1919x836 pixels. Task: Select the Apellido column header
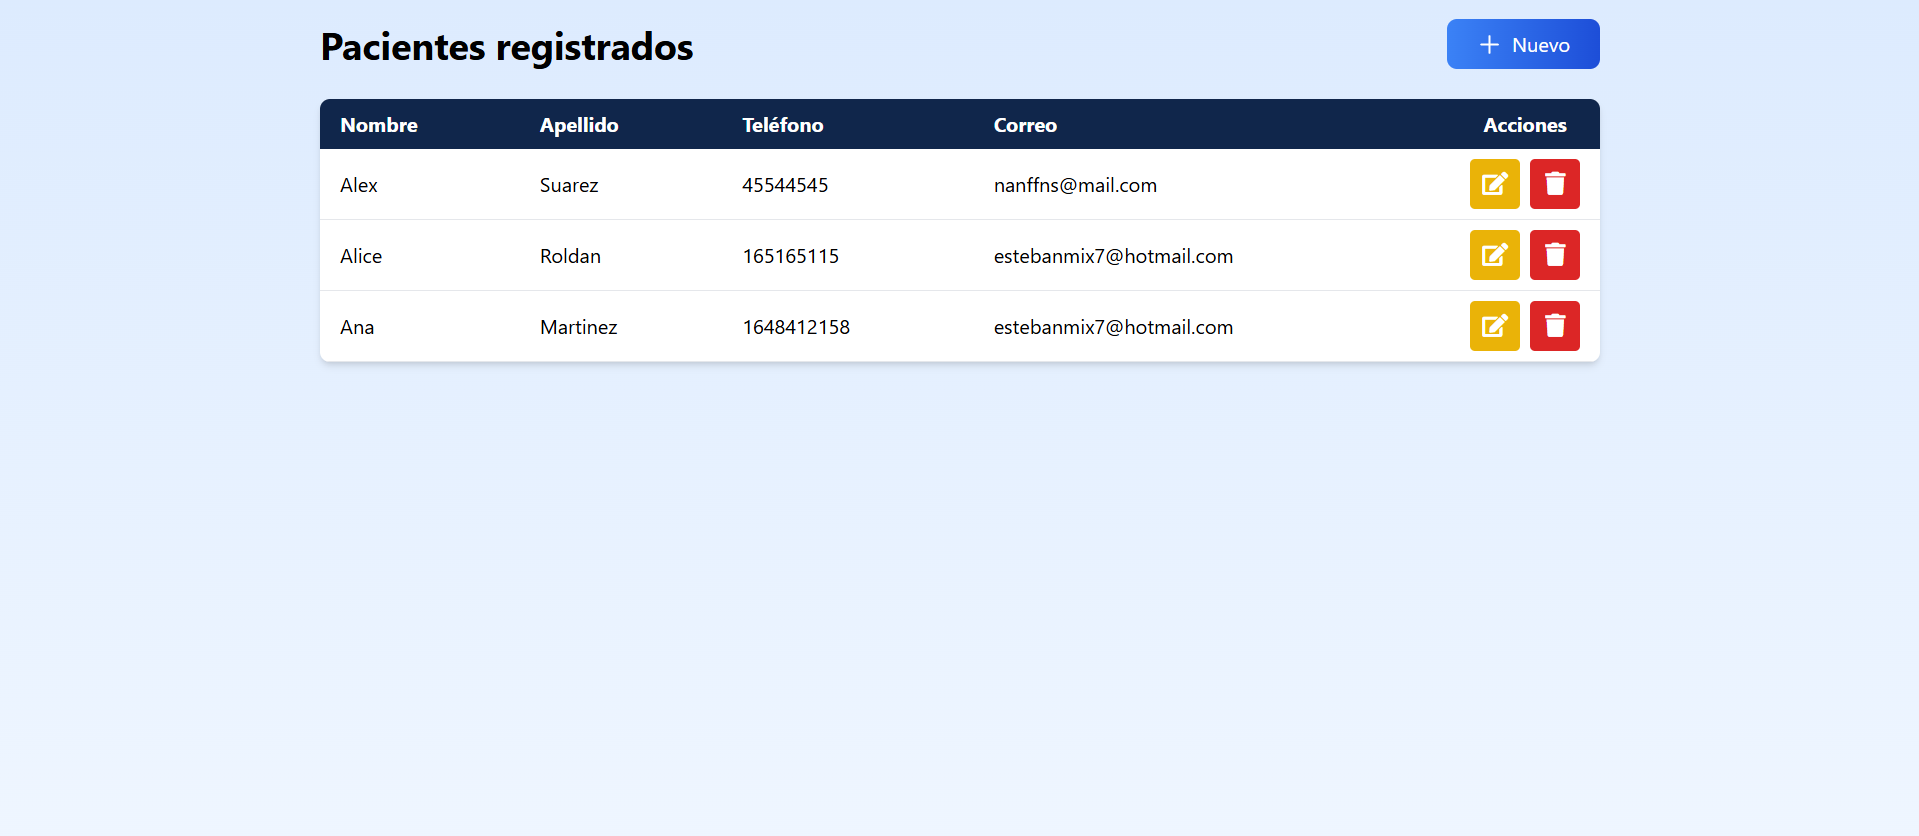point(579,125)
